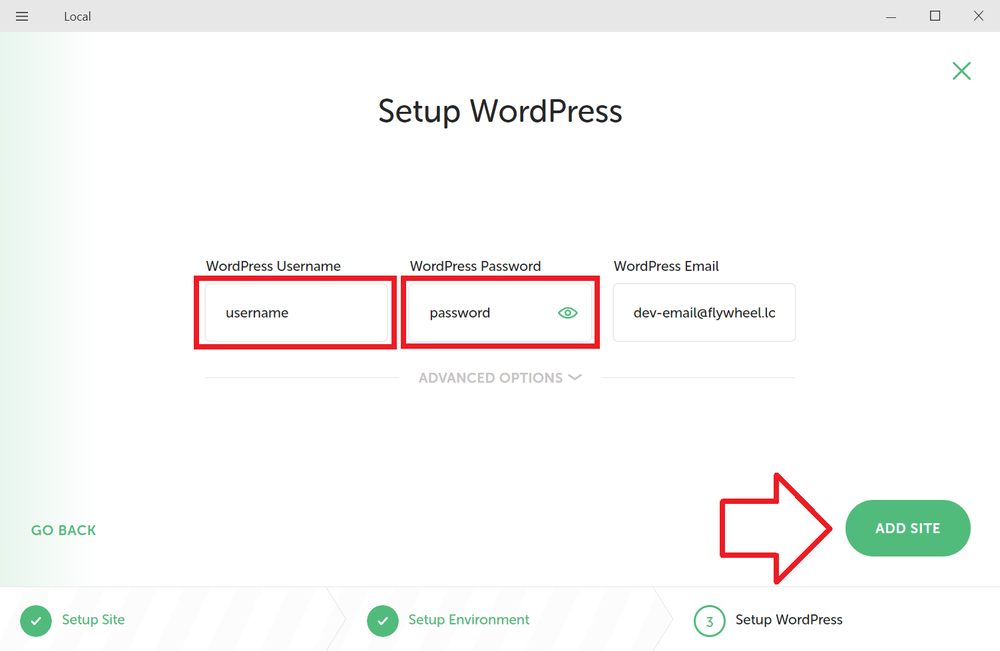The height and width of the screenshot is (651, 1000).
Task: Click the green checkmark beside Setup Site
Action: tap(36, 621)
